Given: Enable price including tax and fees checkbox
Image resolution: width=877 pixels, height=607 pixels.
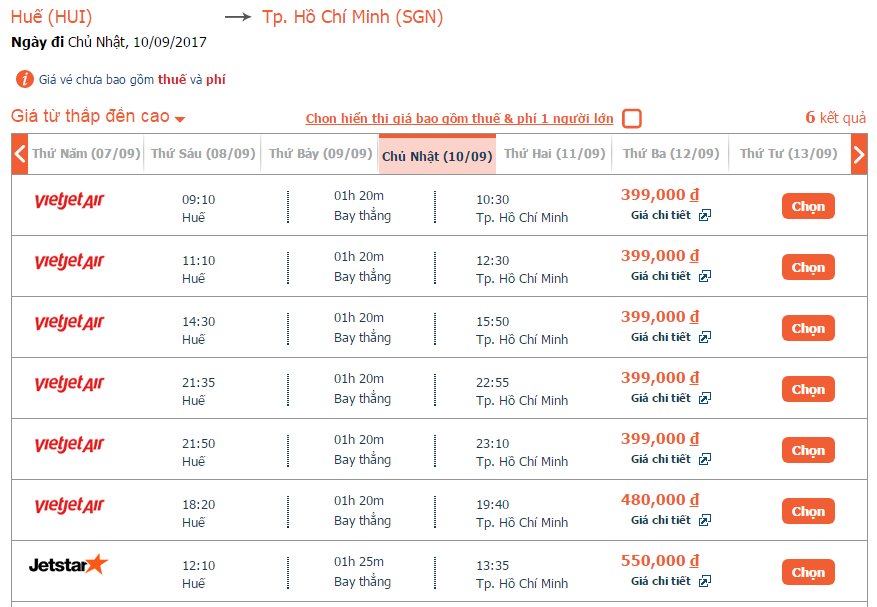Looking at the screenshot, I should (632, 119).
